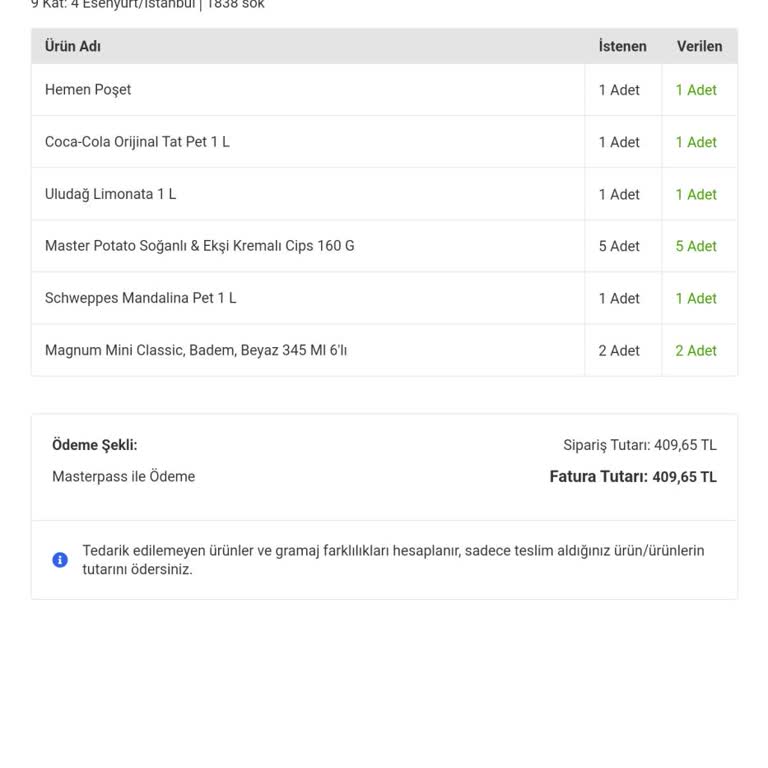Click the İstenen column header
Image resolution: width=768 pixels, height=768 pixels.
click(x=623, y=46)
